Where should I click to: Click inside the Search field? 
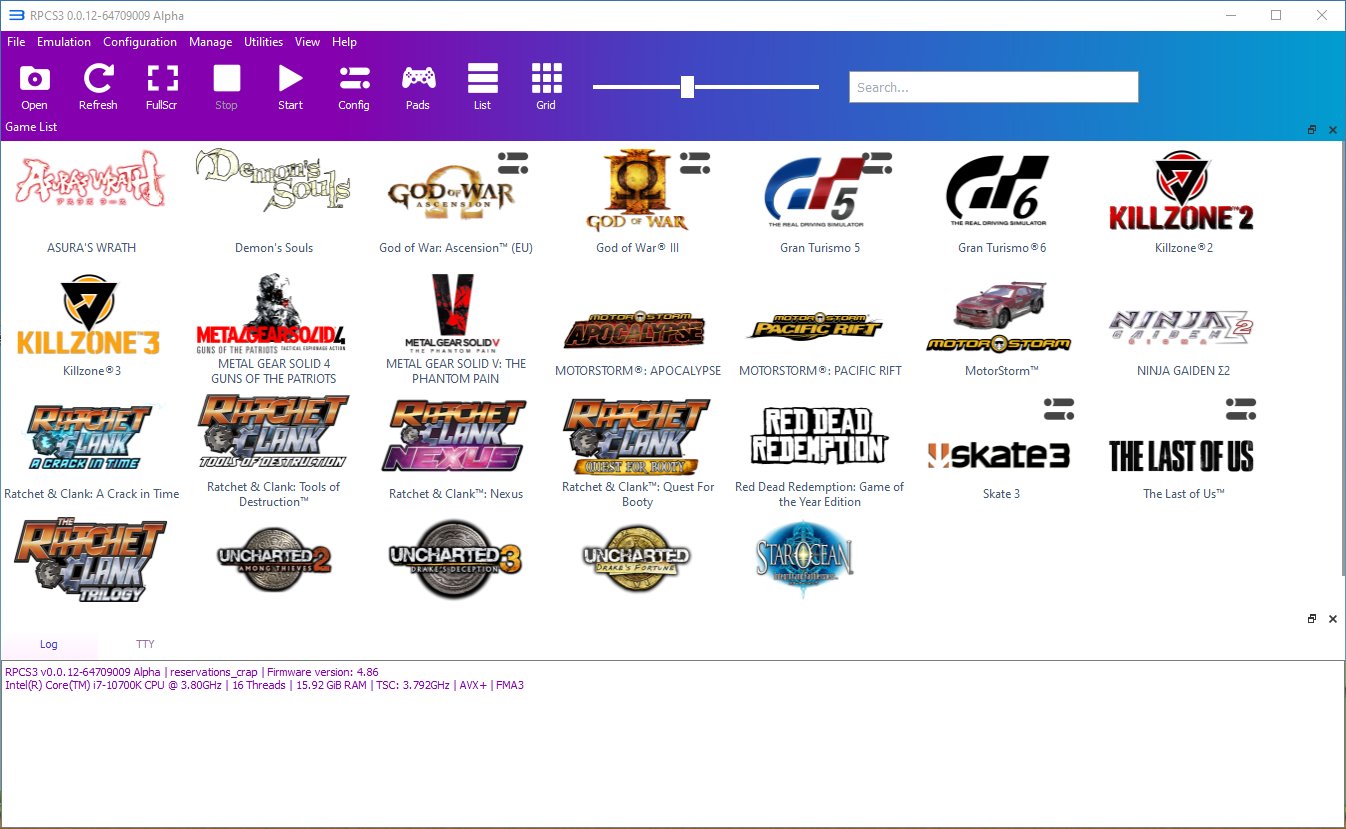pyautogui.click(x=993, y=87)
